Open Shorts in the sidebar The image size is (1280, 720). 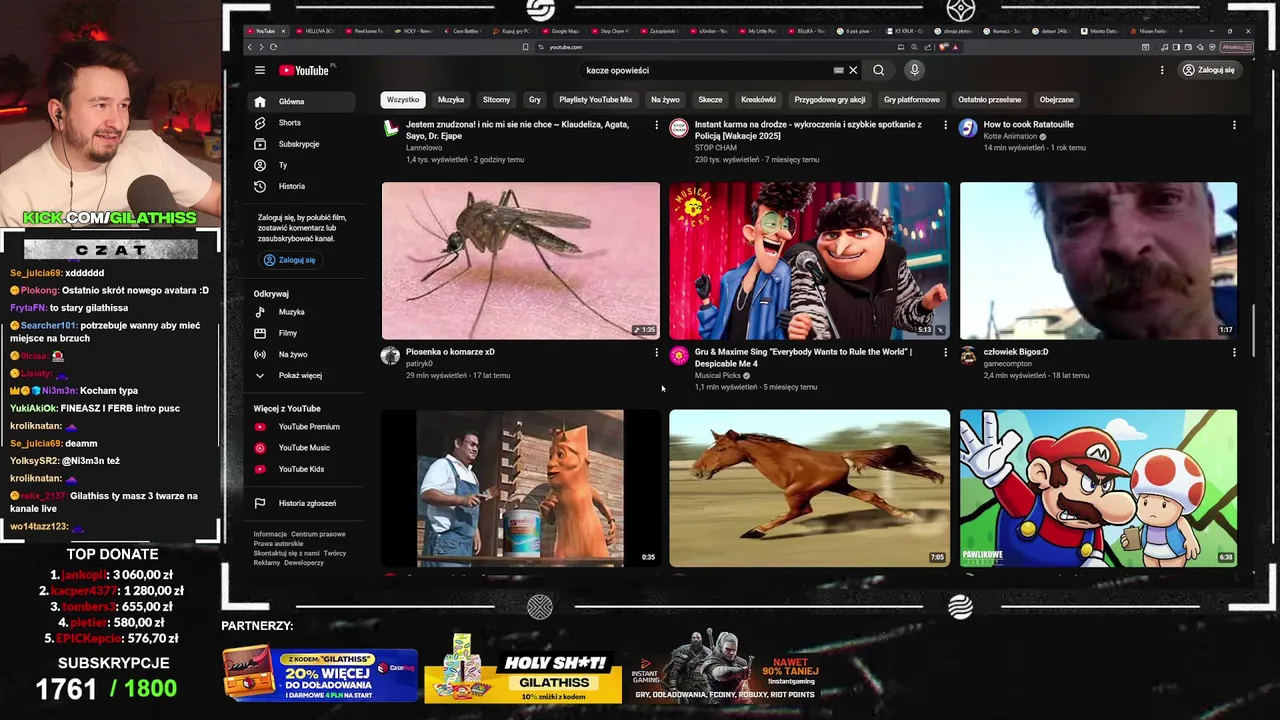(301, 122)
